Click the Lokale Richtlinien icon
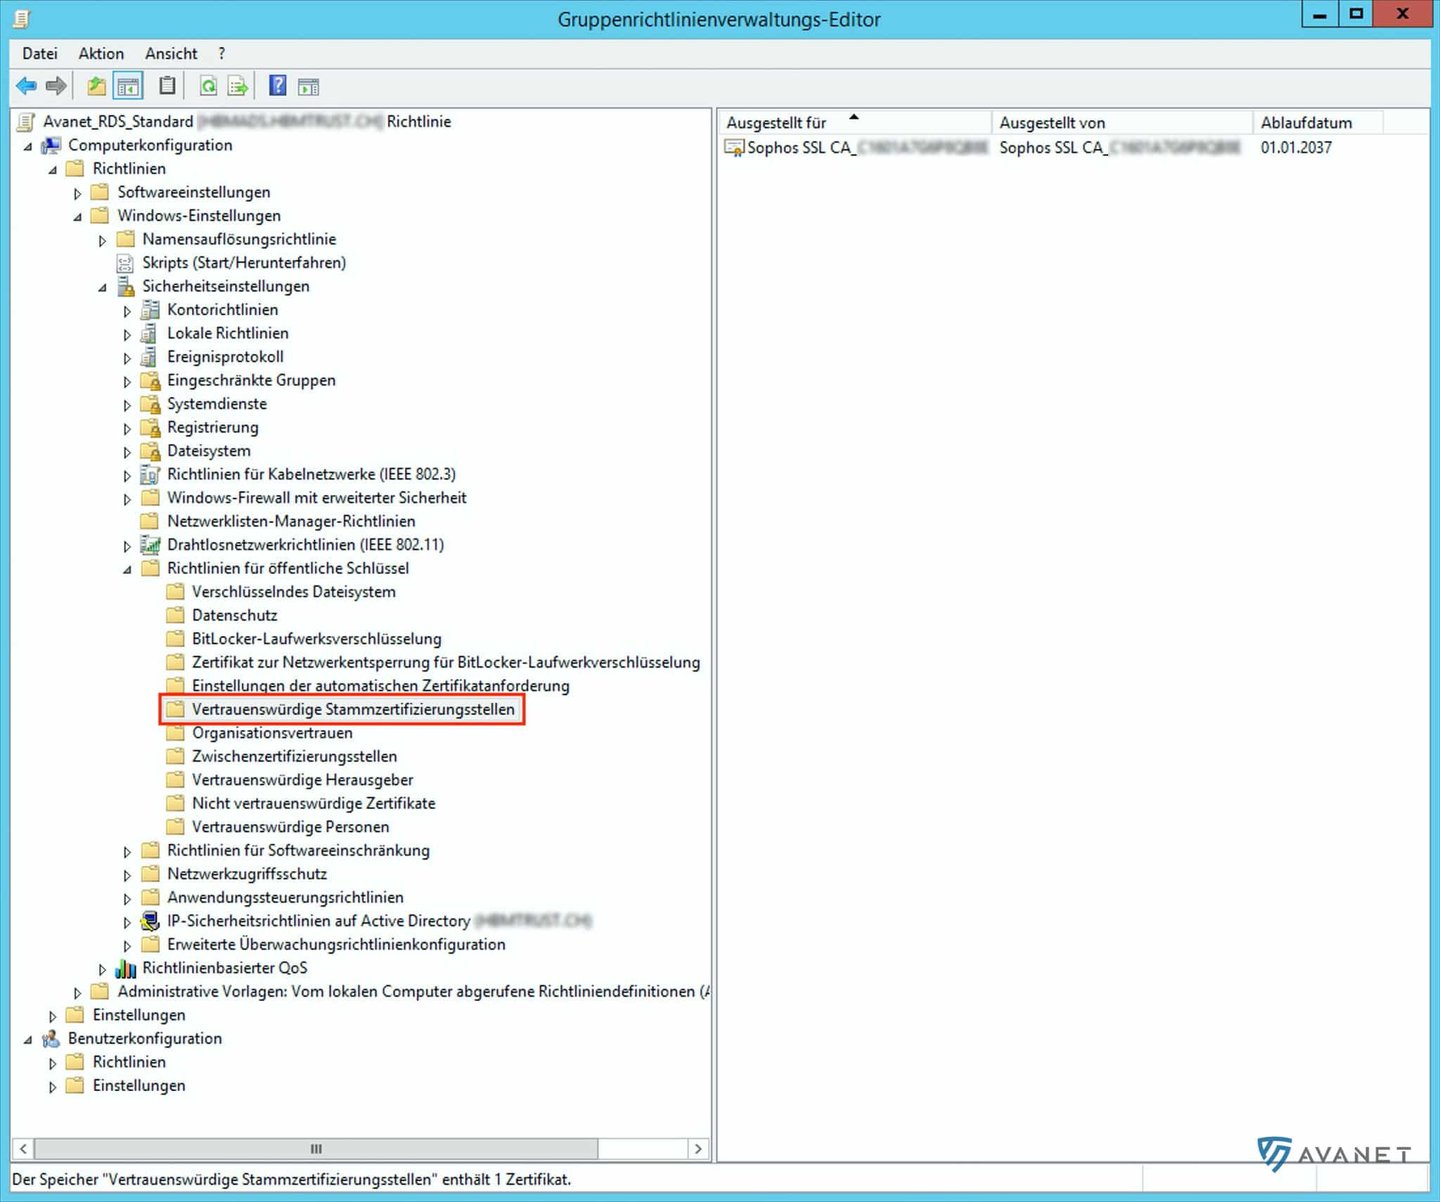Viewport: 1440px width, 1202px height. point(150,333)
